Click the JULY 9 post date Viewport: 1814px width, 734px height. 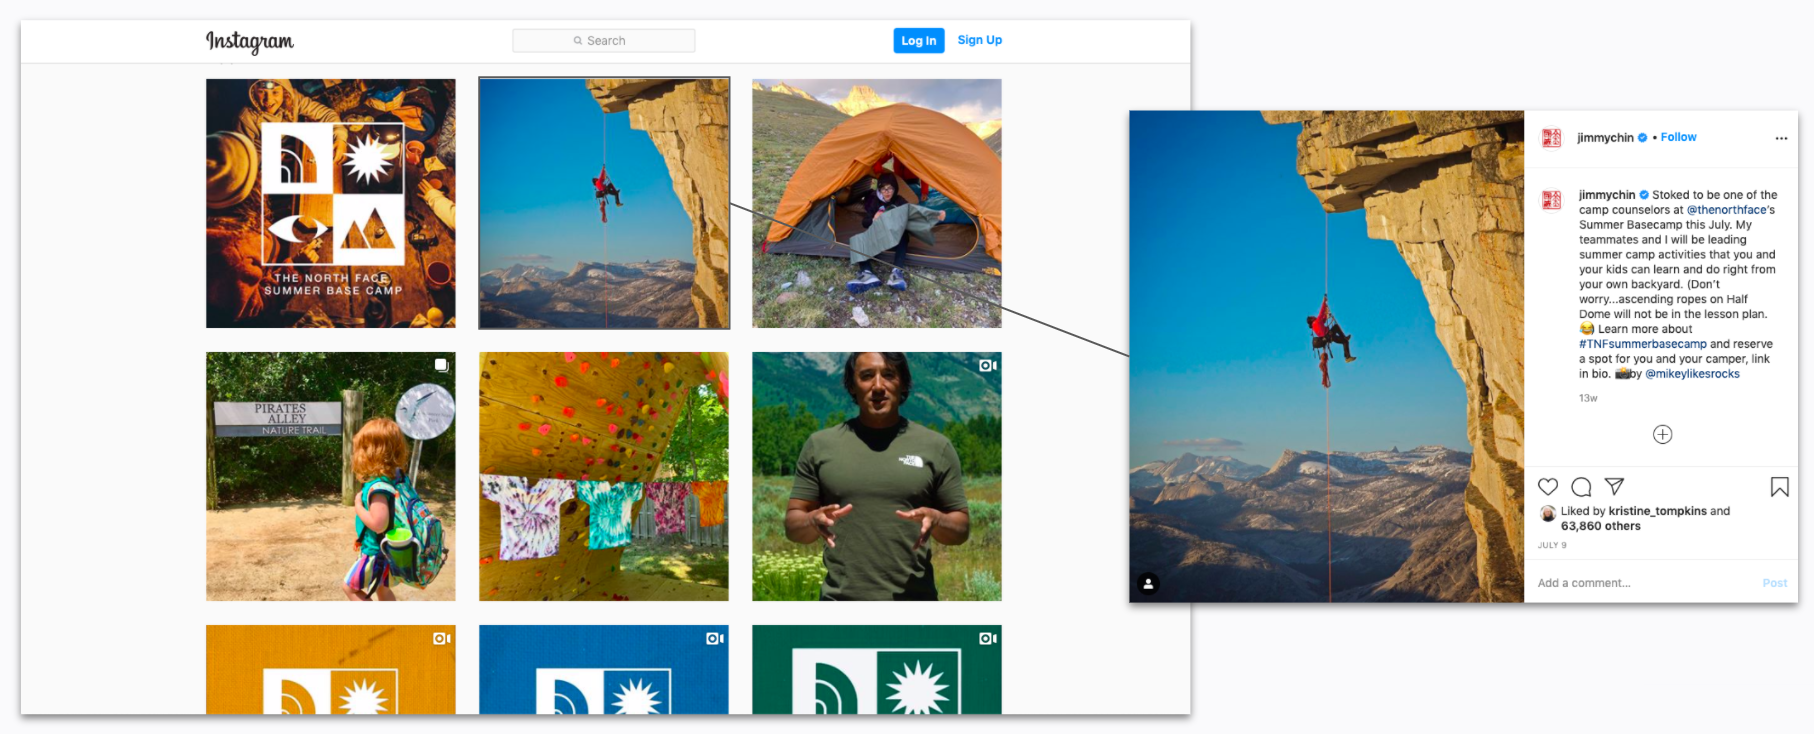pyautogui.click(x=1552, y=545)
